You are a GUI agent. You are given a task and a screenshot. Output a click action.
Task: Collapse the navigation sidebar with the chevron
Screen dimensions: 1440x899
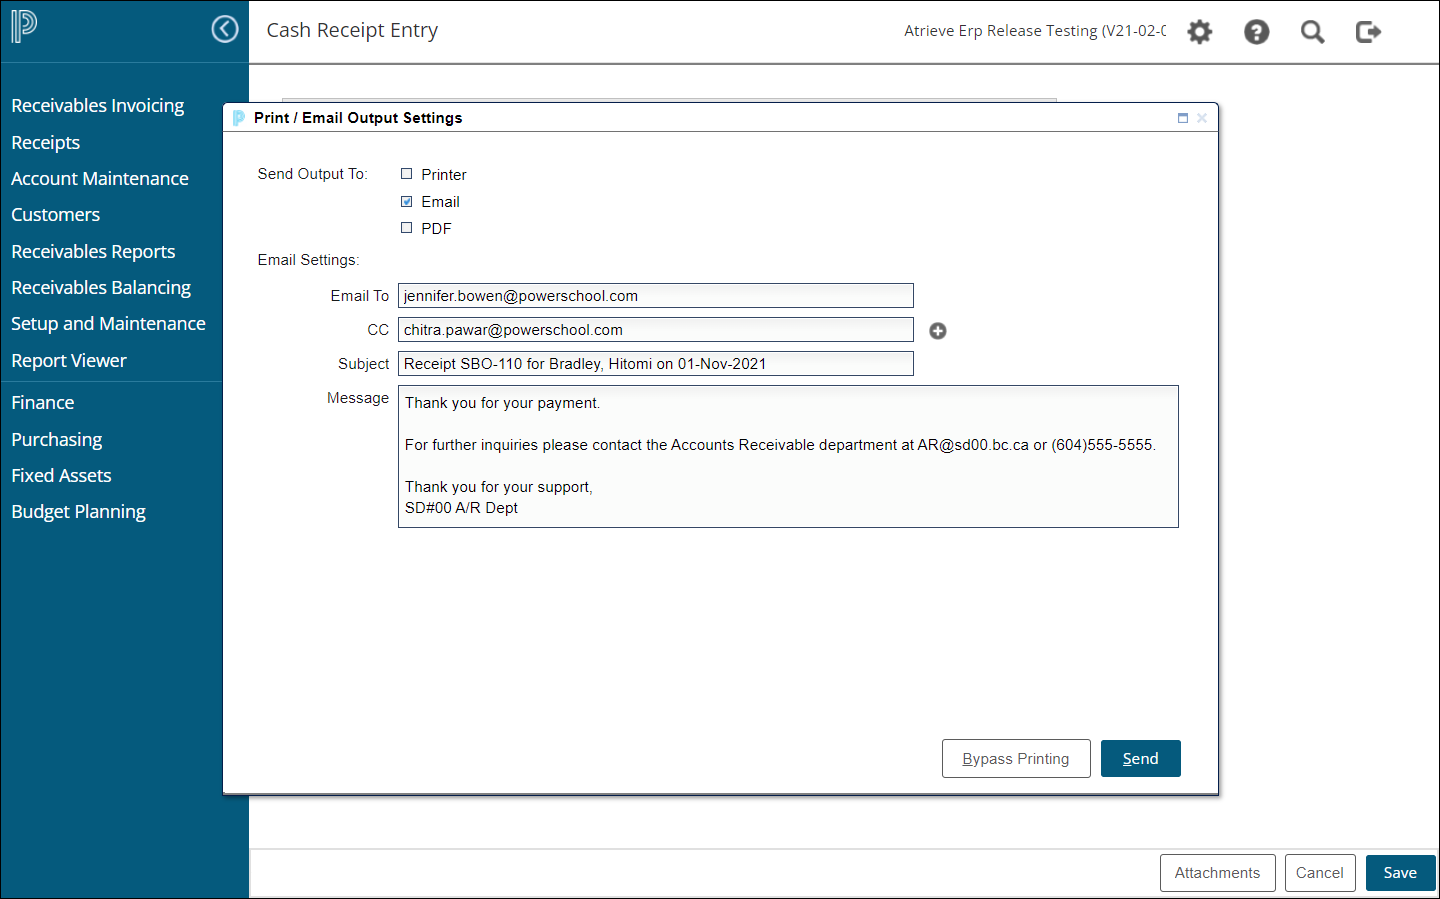tap(225, 29)
